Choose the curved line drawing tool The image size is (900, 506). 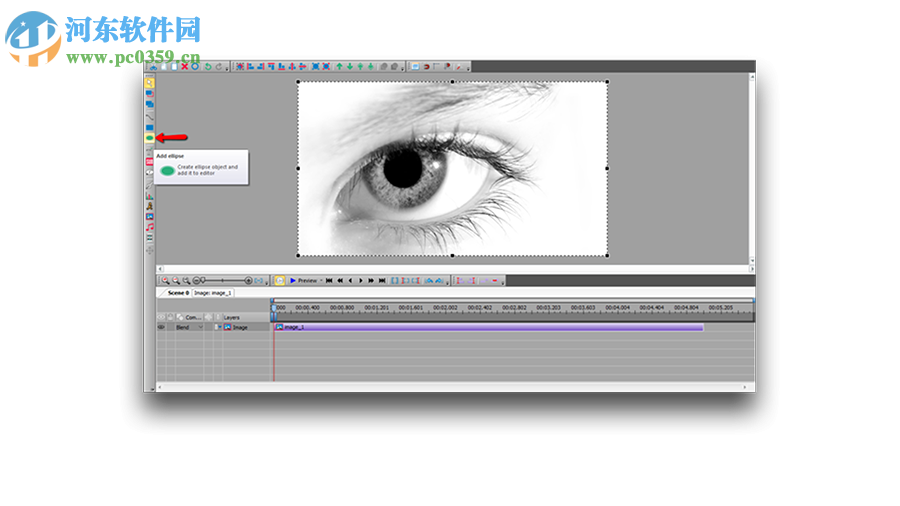pyautogui.click(x=150, y=116)
